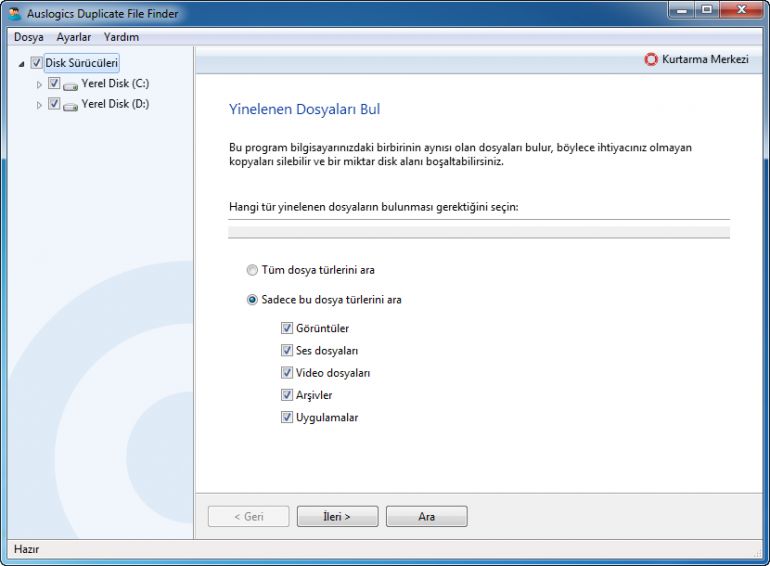This screenshot has width=770, height=566.
Task: Disable the Video dosyaları checkbox
Action: pos(287,373)
